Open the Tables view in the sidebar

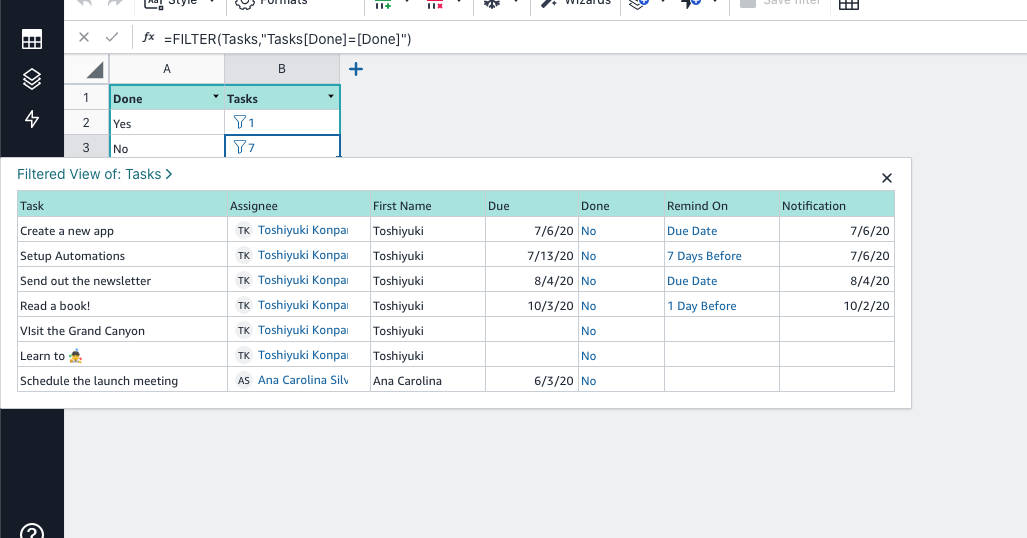[31, 39]
